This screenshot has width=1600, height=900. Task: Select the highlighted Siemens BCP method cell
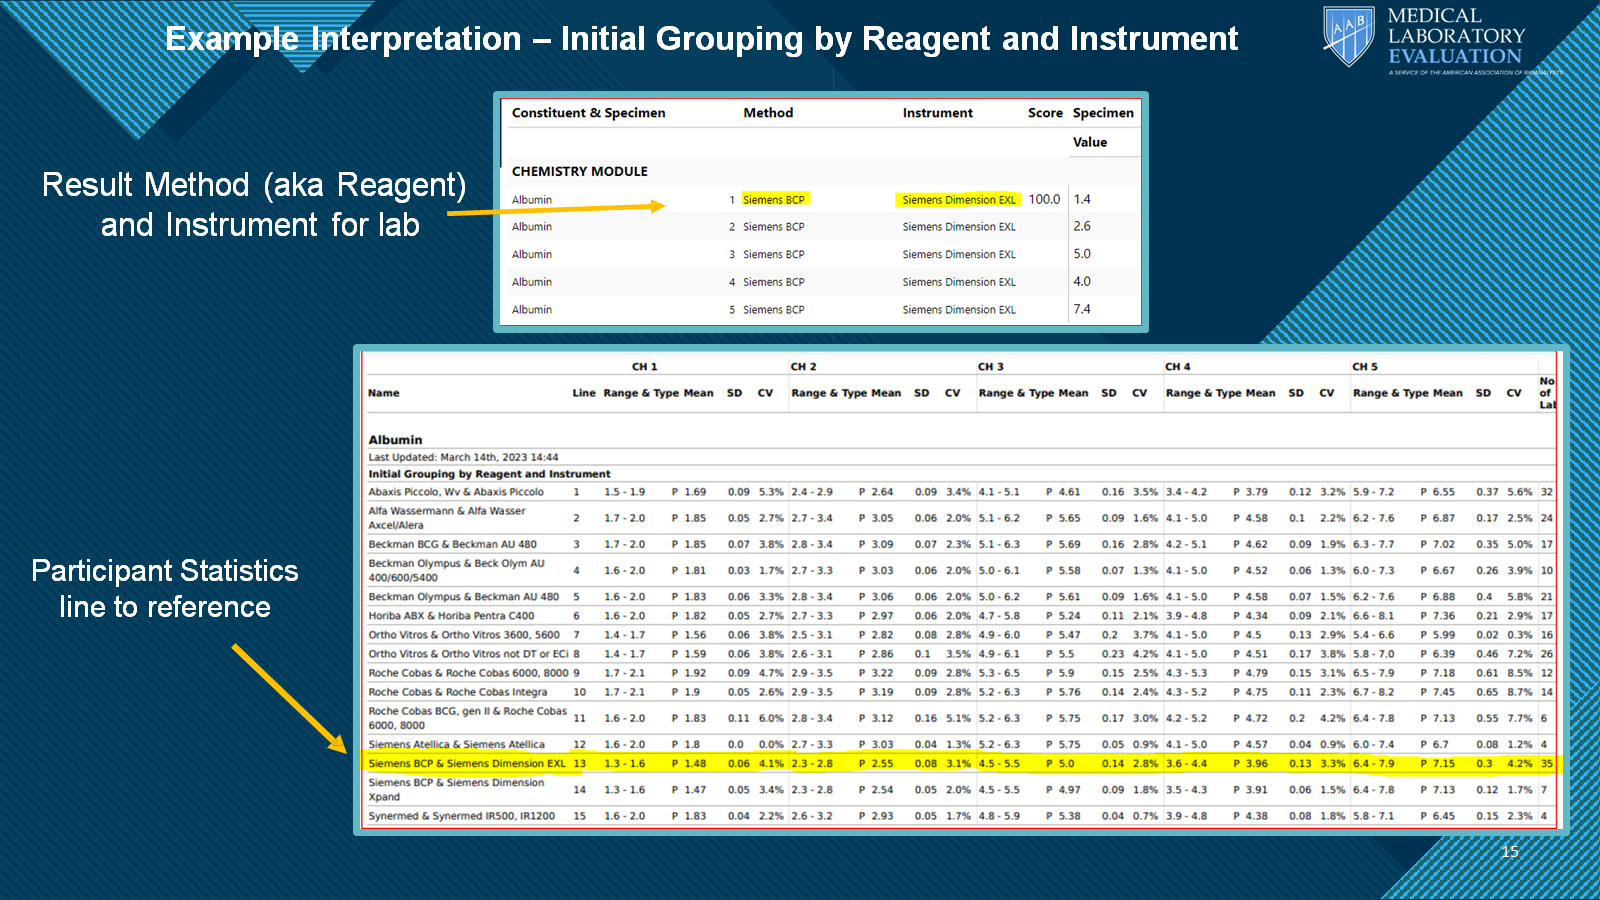click(x=773, y=200)
